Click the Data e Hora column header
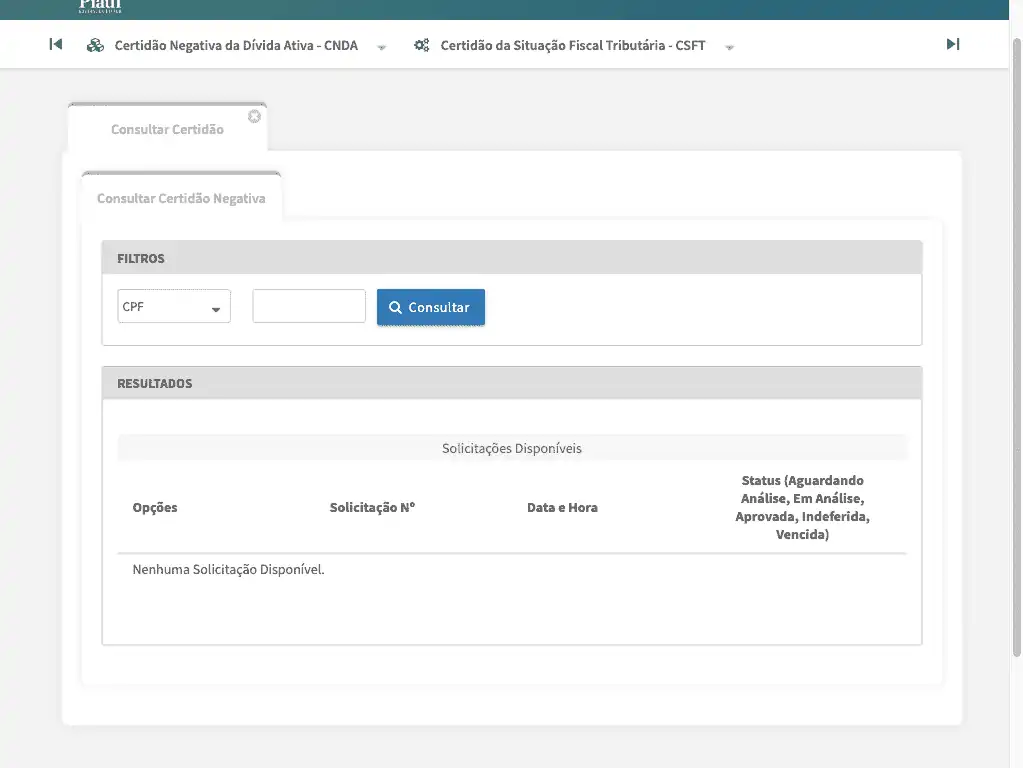Image resolution: width=1023 pixels, height=768 pixels. pos(562,507)
